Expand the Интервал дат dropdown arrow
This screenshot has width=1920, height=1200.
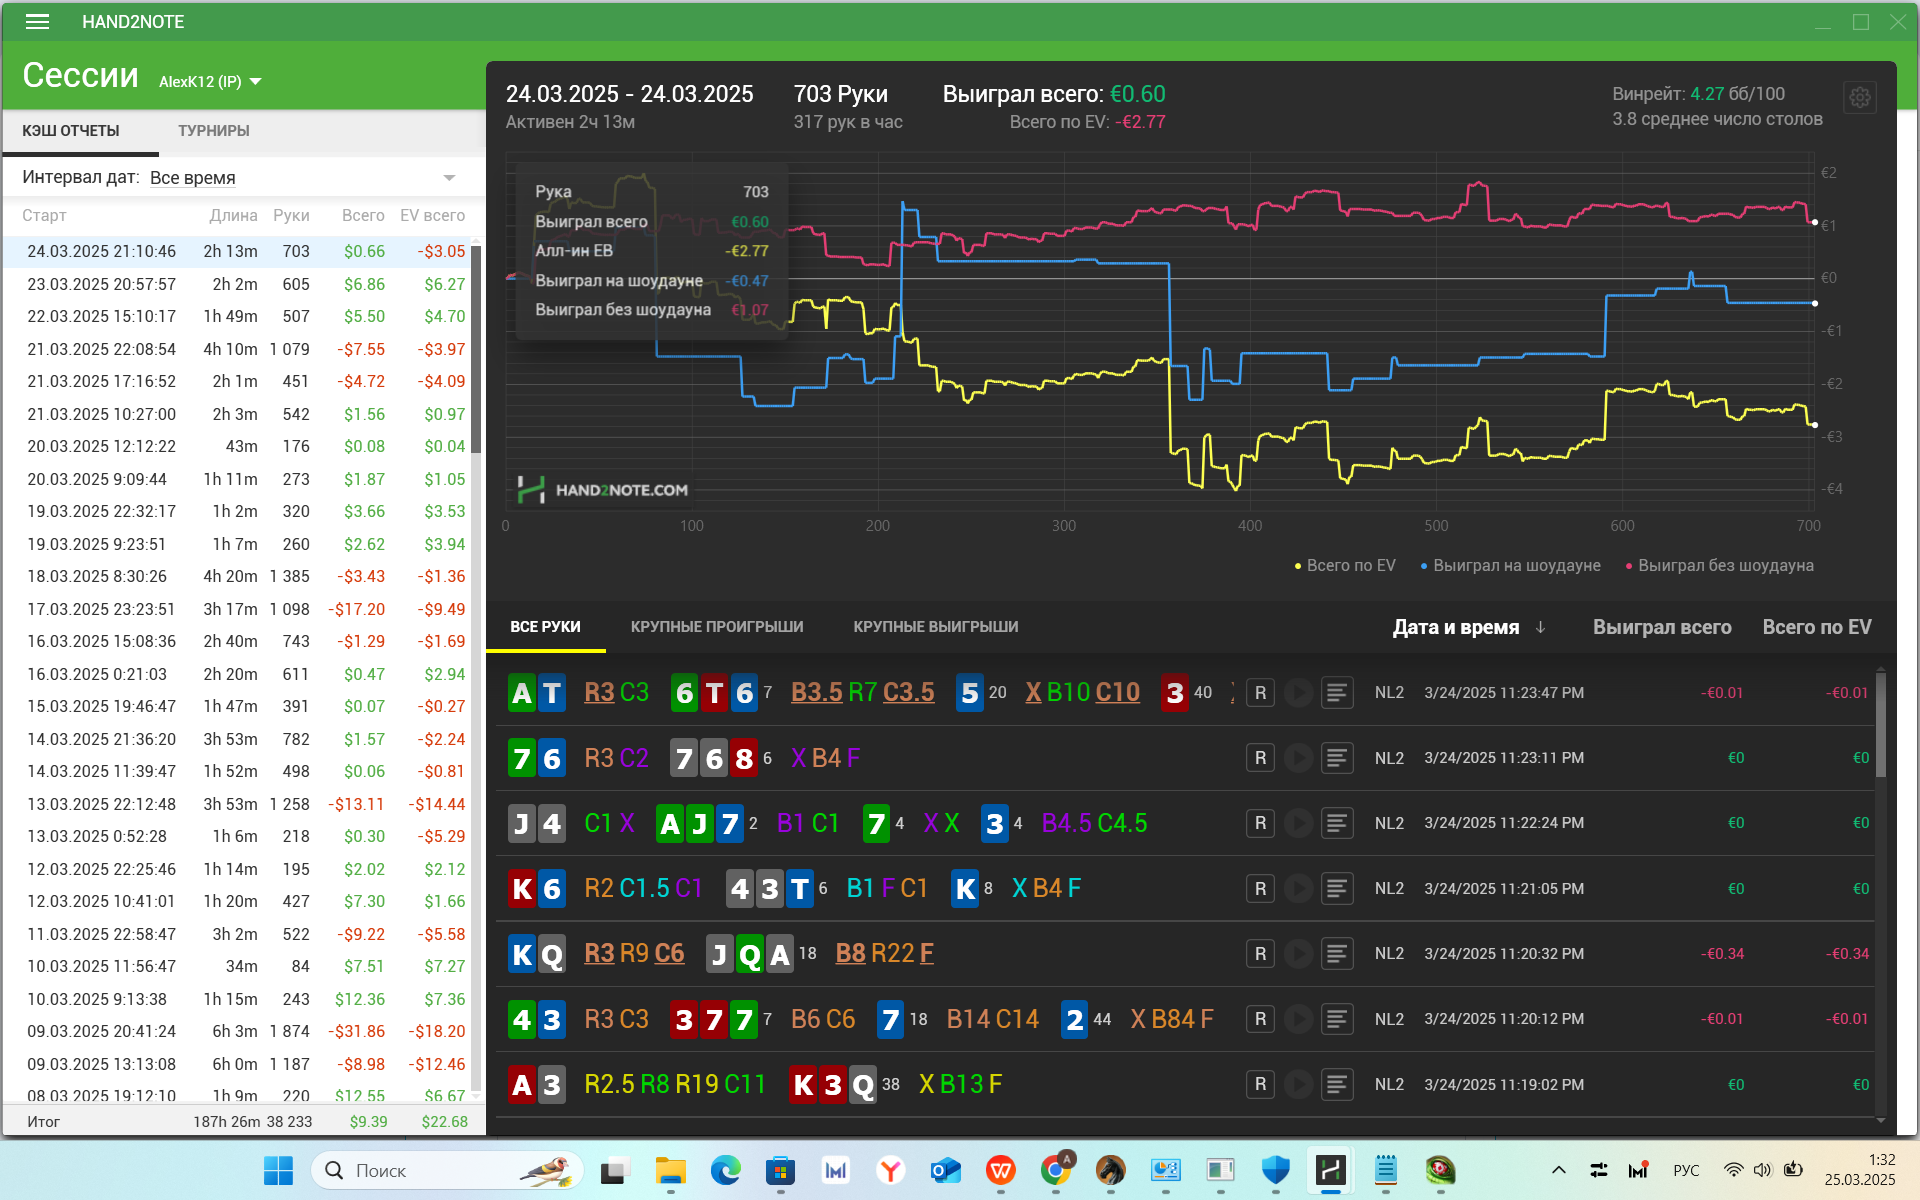tap(449, 178)
